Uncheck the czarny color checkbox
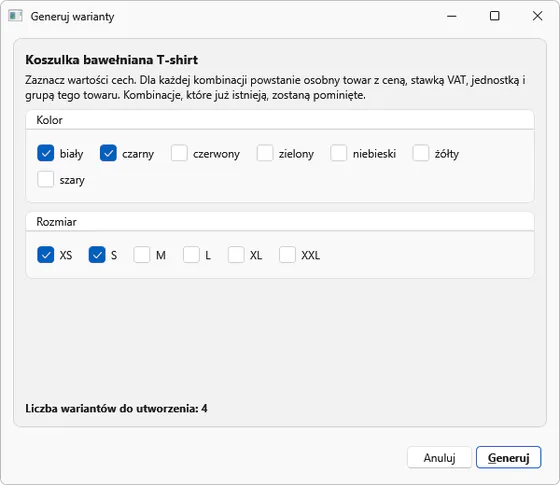The height and width of the screenshot is (485, 560). 108,153
